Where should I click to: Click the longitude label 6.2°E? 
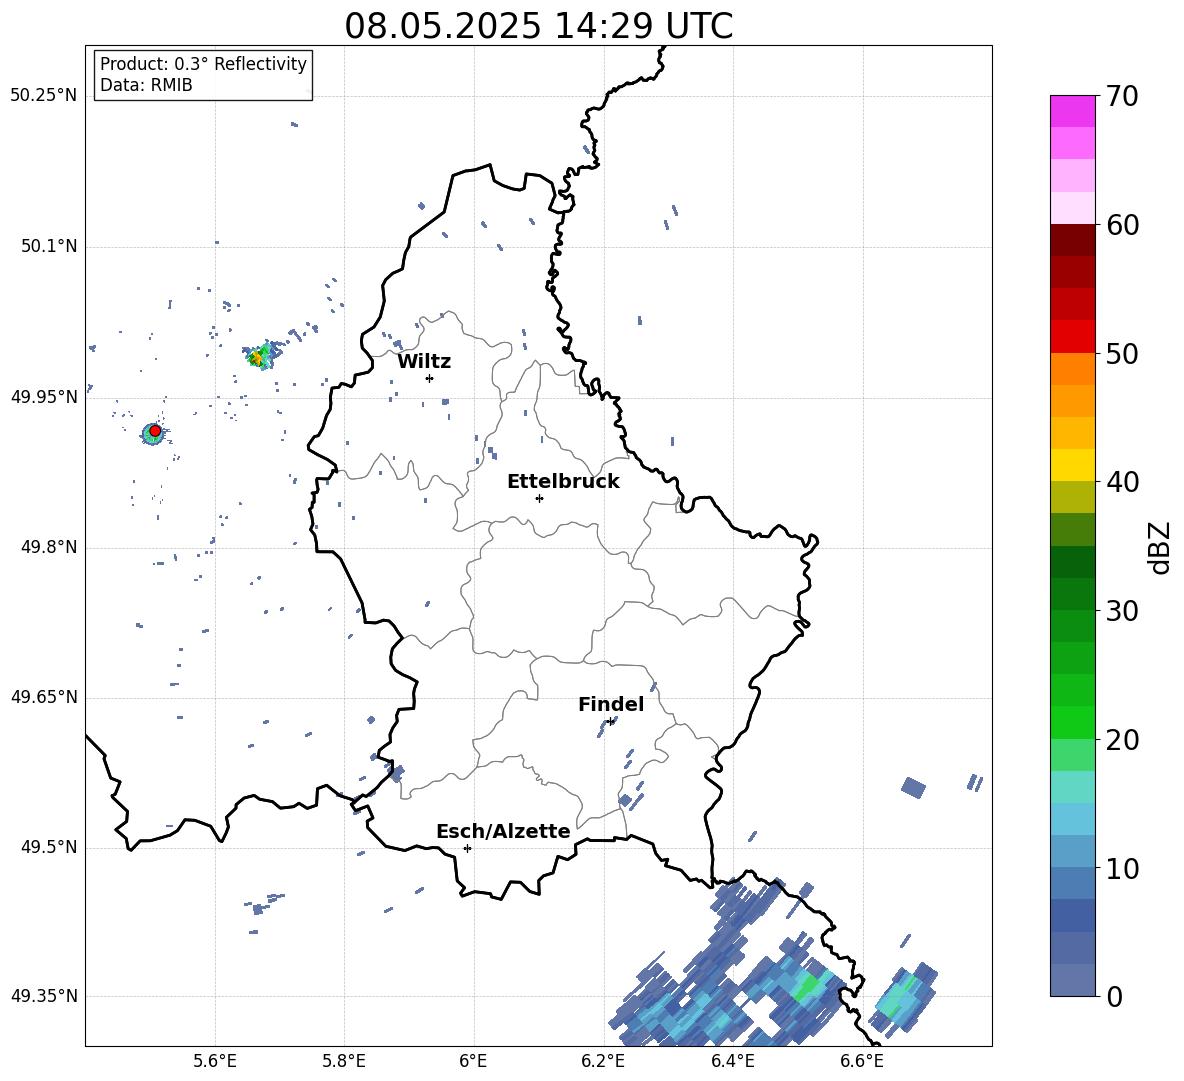(x=603, y=1061)
